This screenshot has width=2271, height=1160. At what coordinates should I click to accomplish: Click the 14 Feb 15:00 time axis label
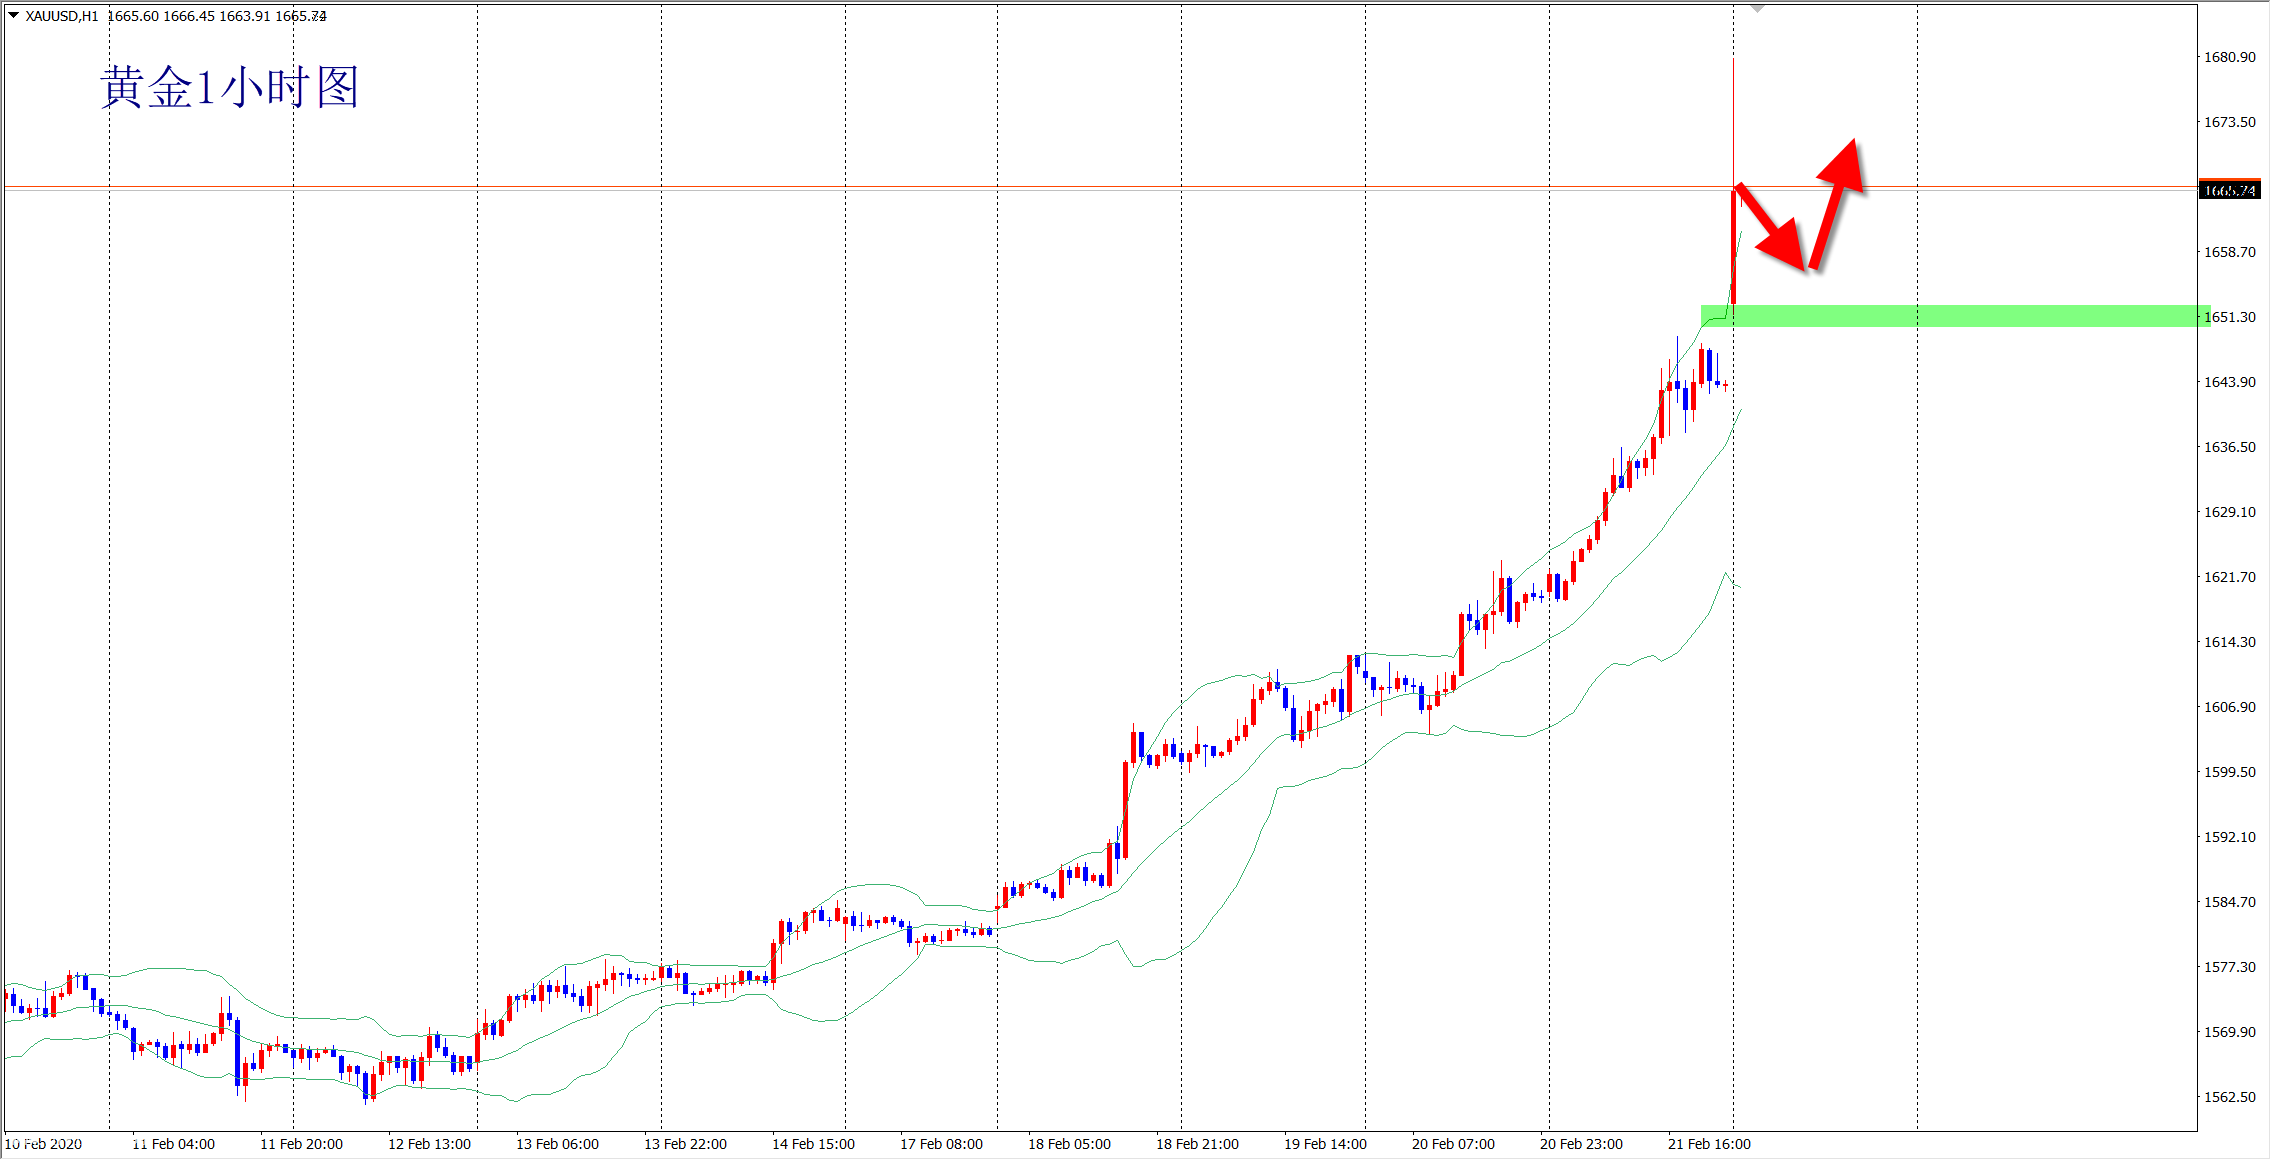pyautogui.click(x=813, y=1144)
